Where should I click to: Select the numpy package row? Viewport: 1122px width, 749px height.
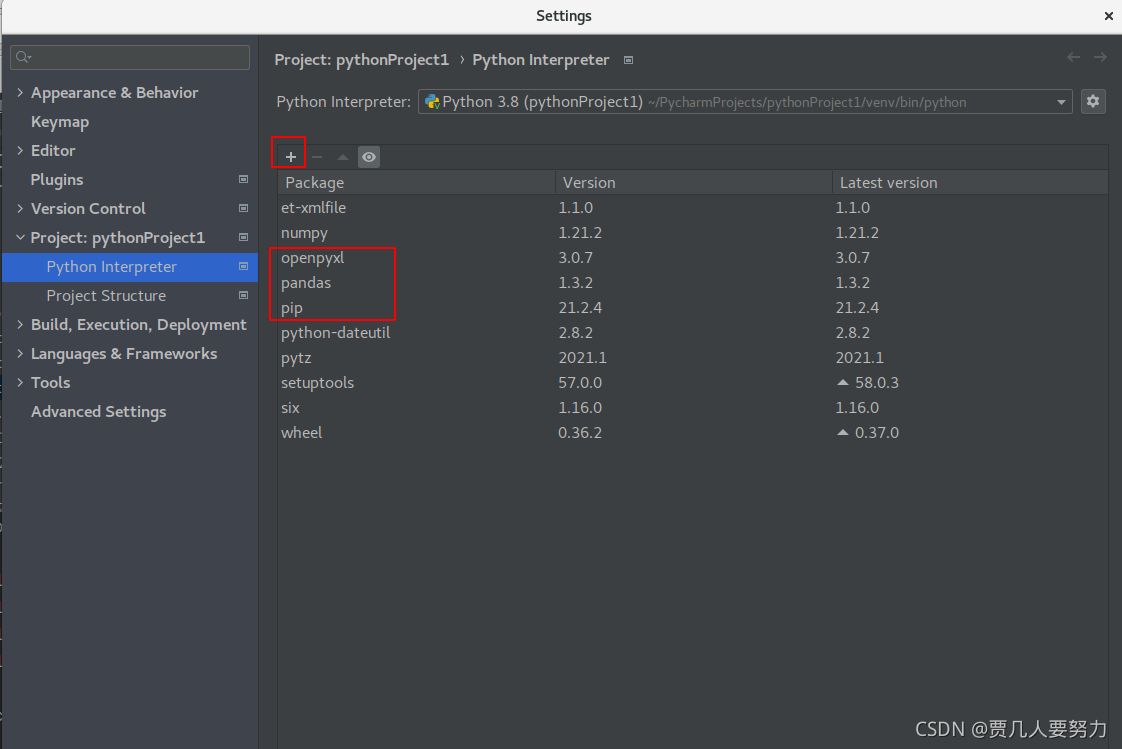(693, 232)
